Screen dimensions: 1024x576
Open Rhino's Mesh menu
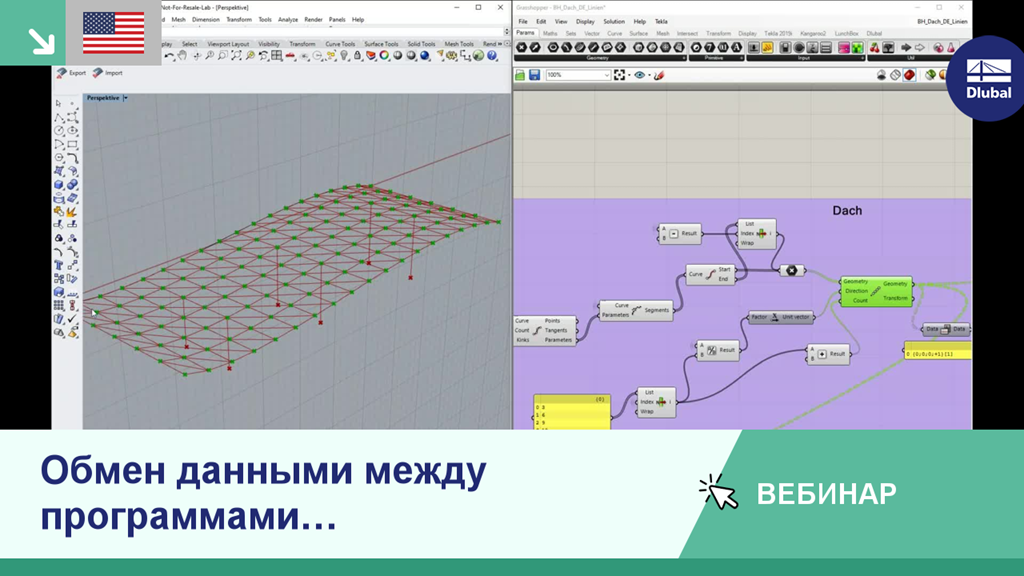click(x=178, y=20)
